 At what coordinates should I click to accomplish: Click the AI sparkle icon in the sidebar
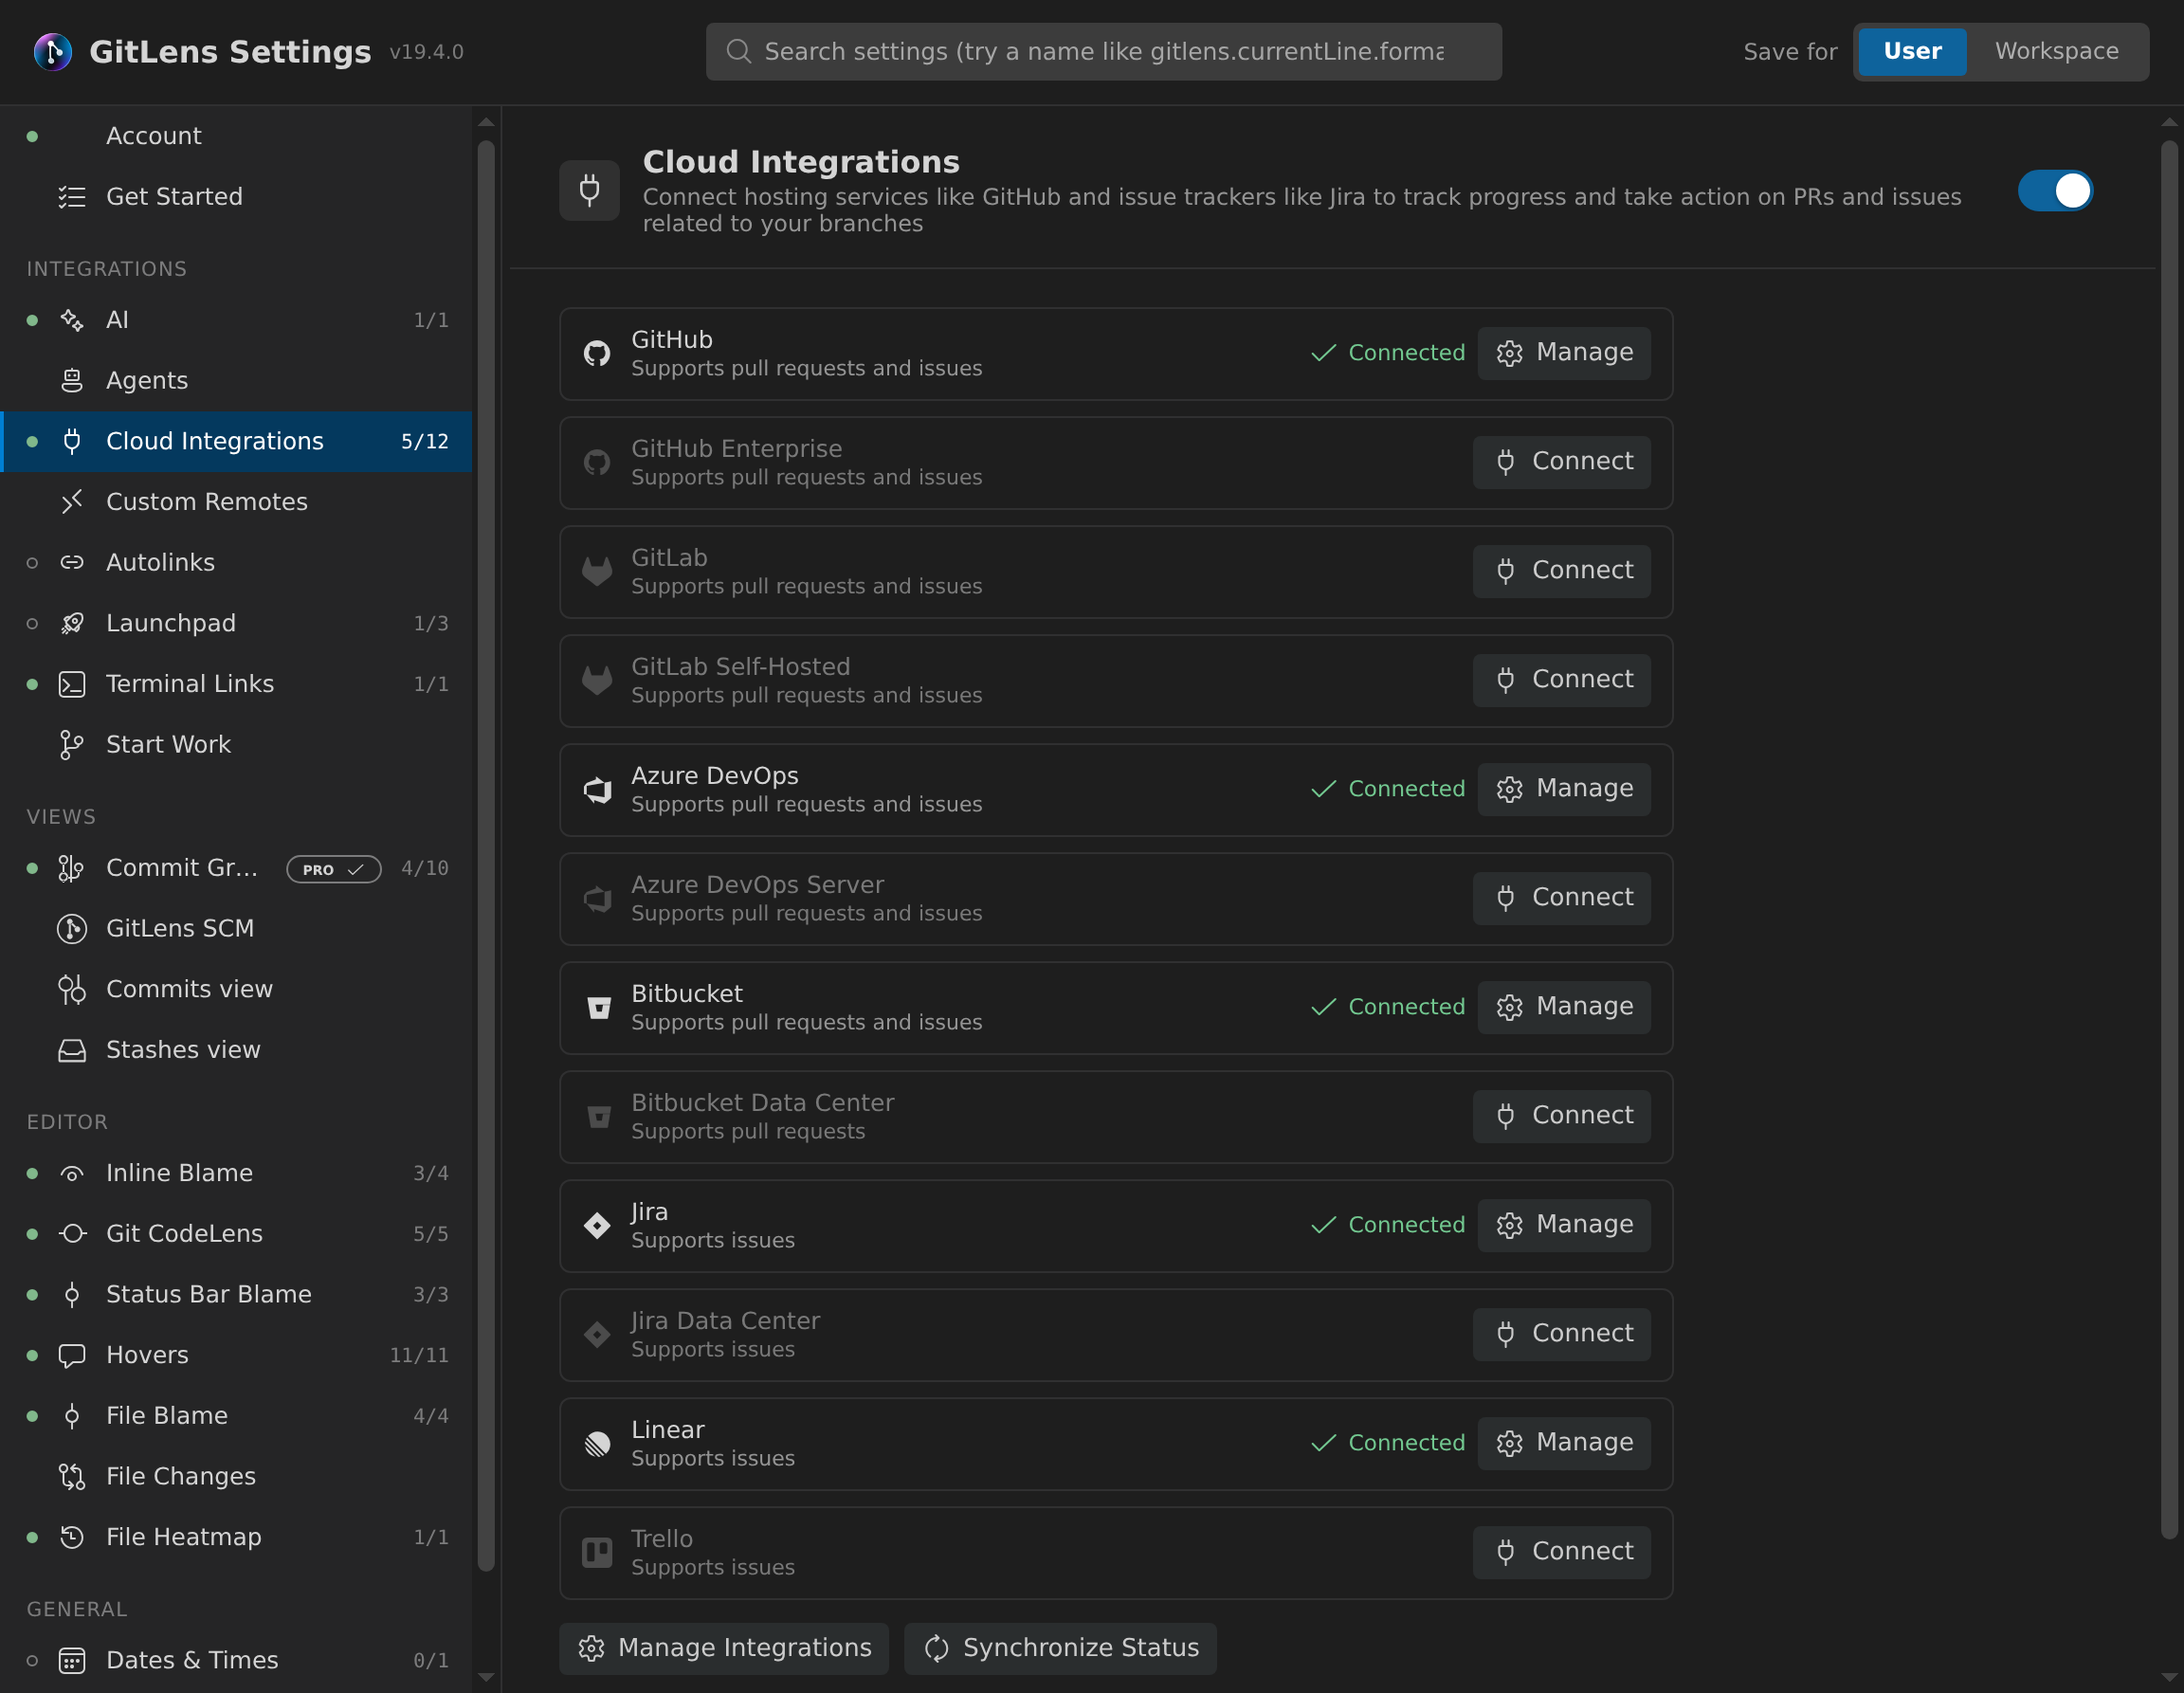pos(72,320)
